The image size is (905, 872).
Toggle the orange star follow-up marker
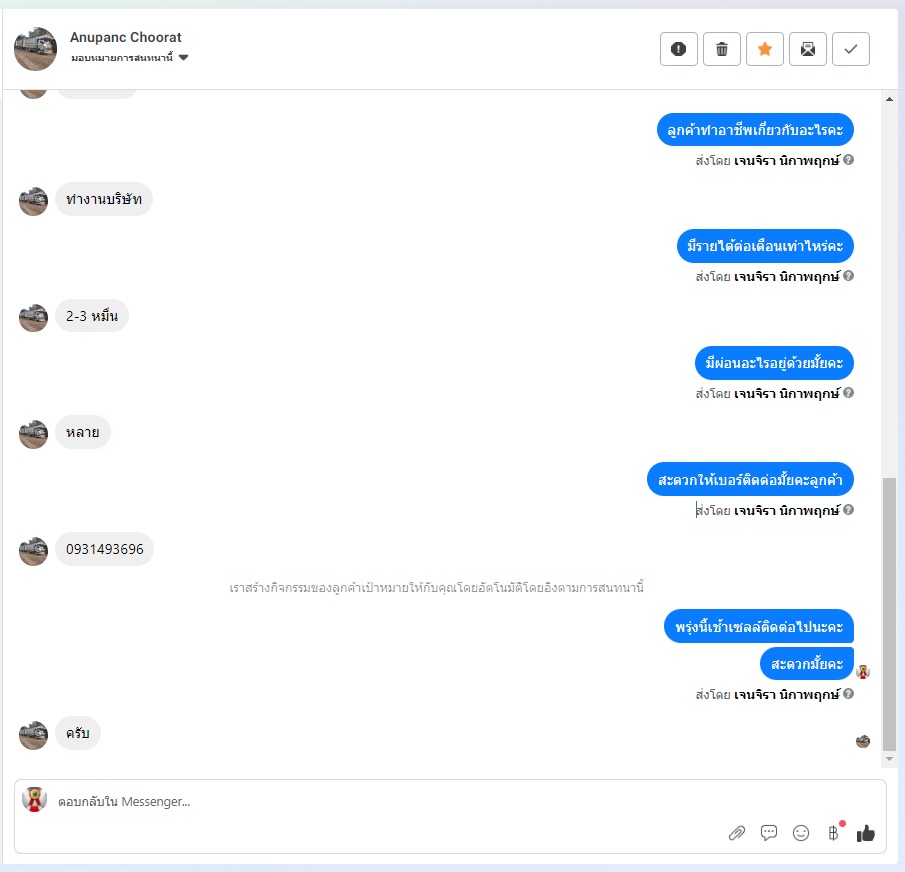(765, 49)
